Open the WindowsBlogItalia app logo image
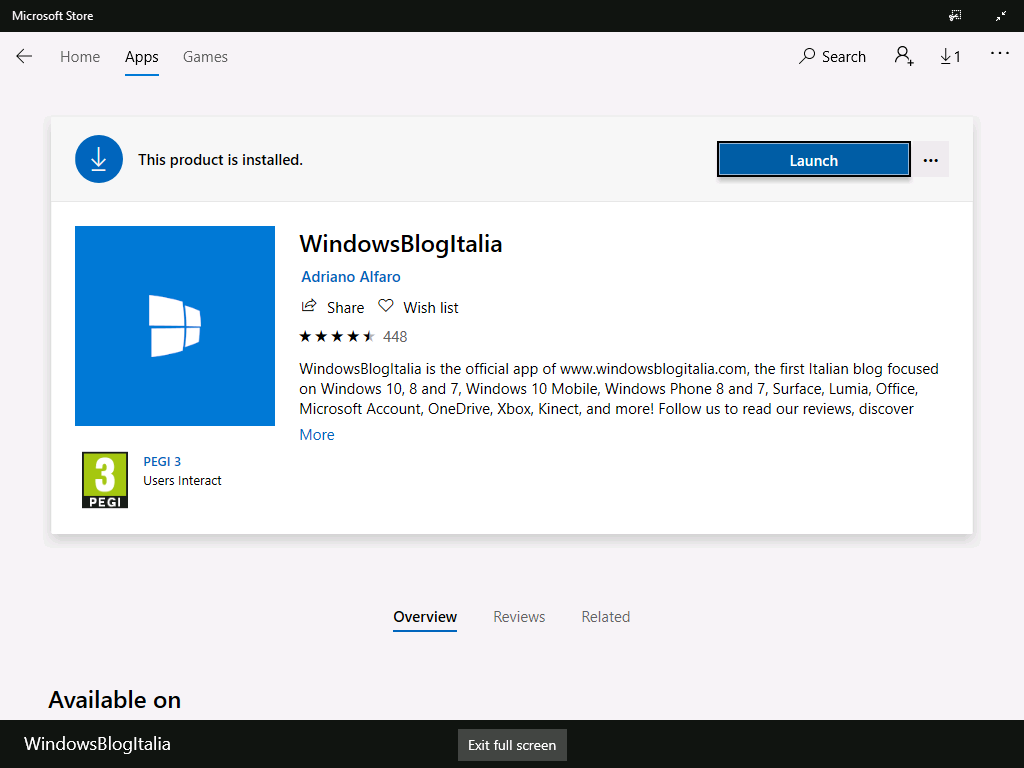Screen dimensions: 1024x768 [175, 326]
